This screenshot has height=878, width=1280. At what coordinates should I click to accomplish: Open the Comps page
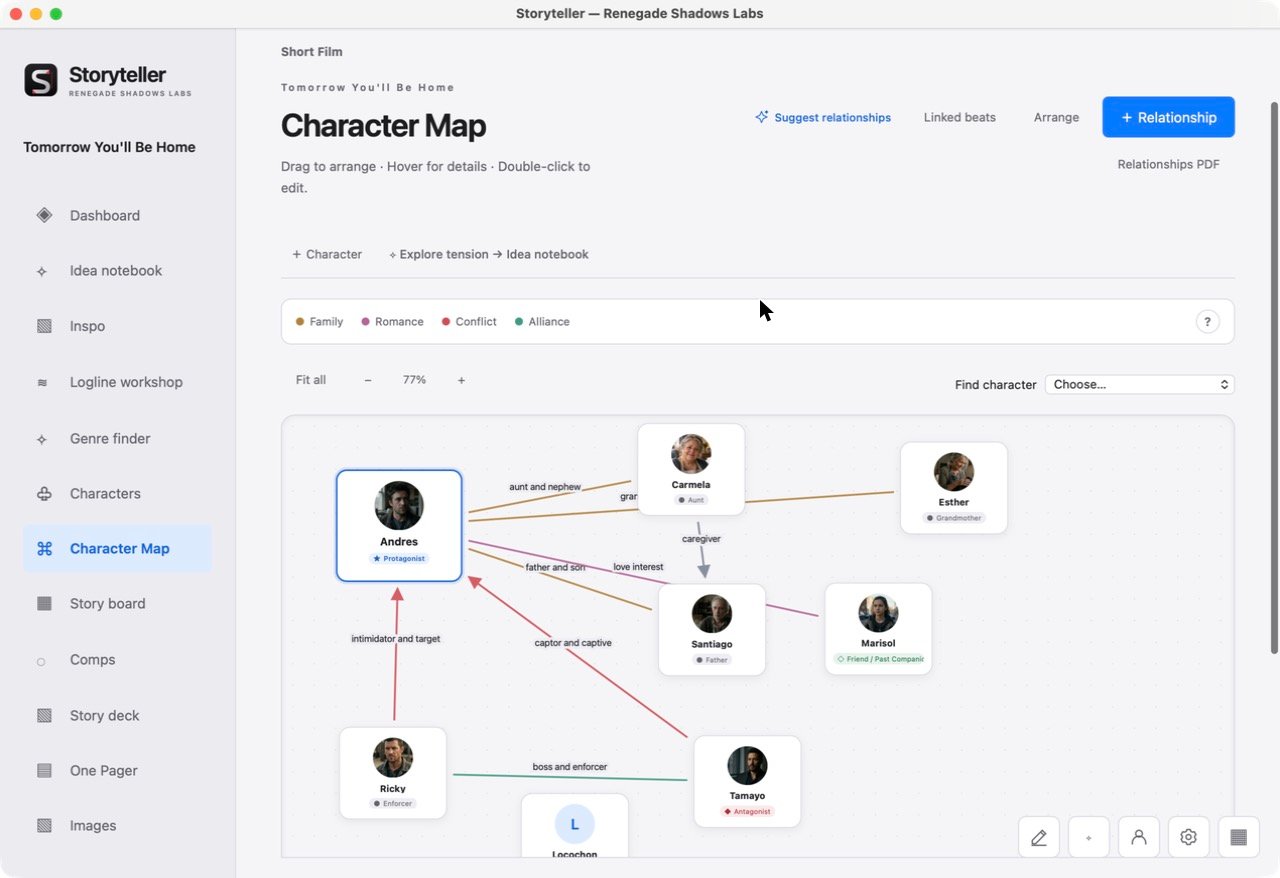117,660
